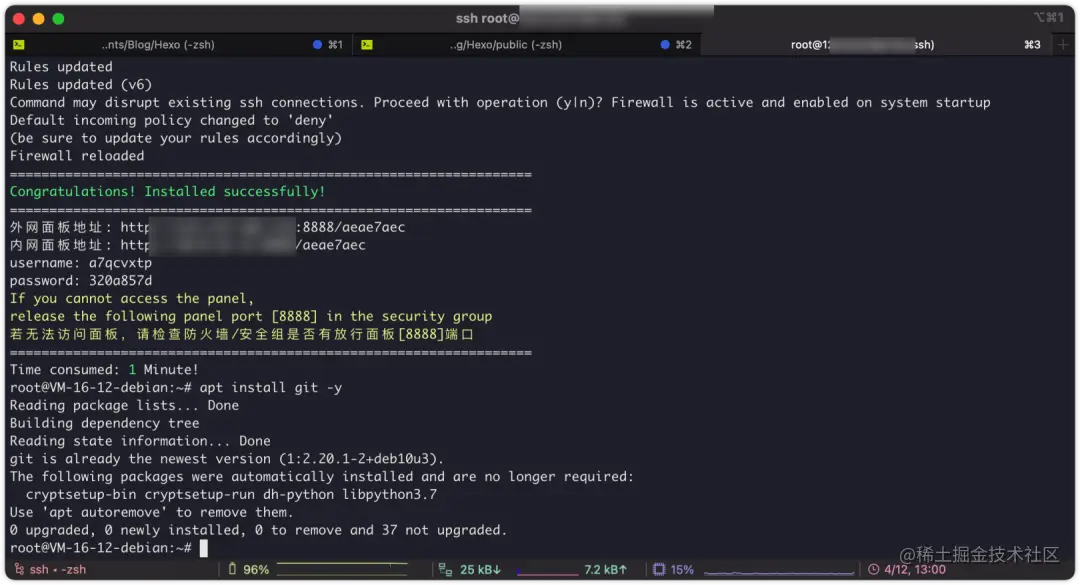The width and height of the screenshot is (1080, 585).
Task: Click the username a7qcvxtp line
Action: (x=81, y=263)
